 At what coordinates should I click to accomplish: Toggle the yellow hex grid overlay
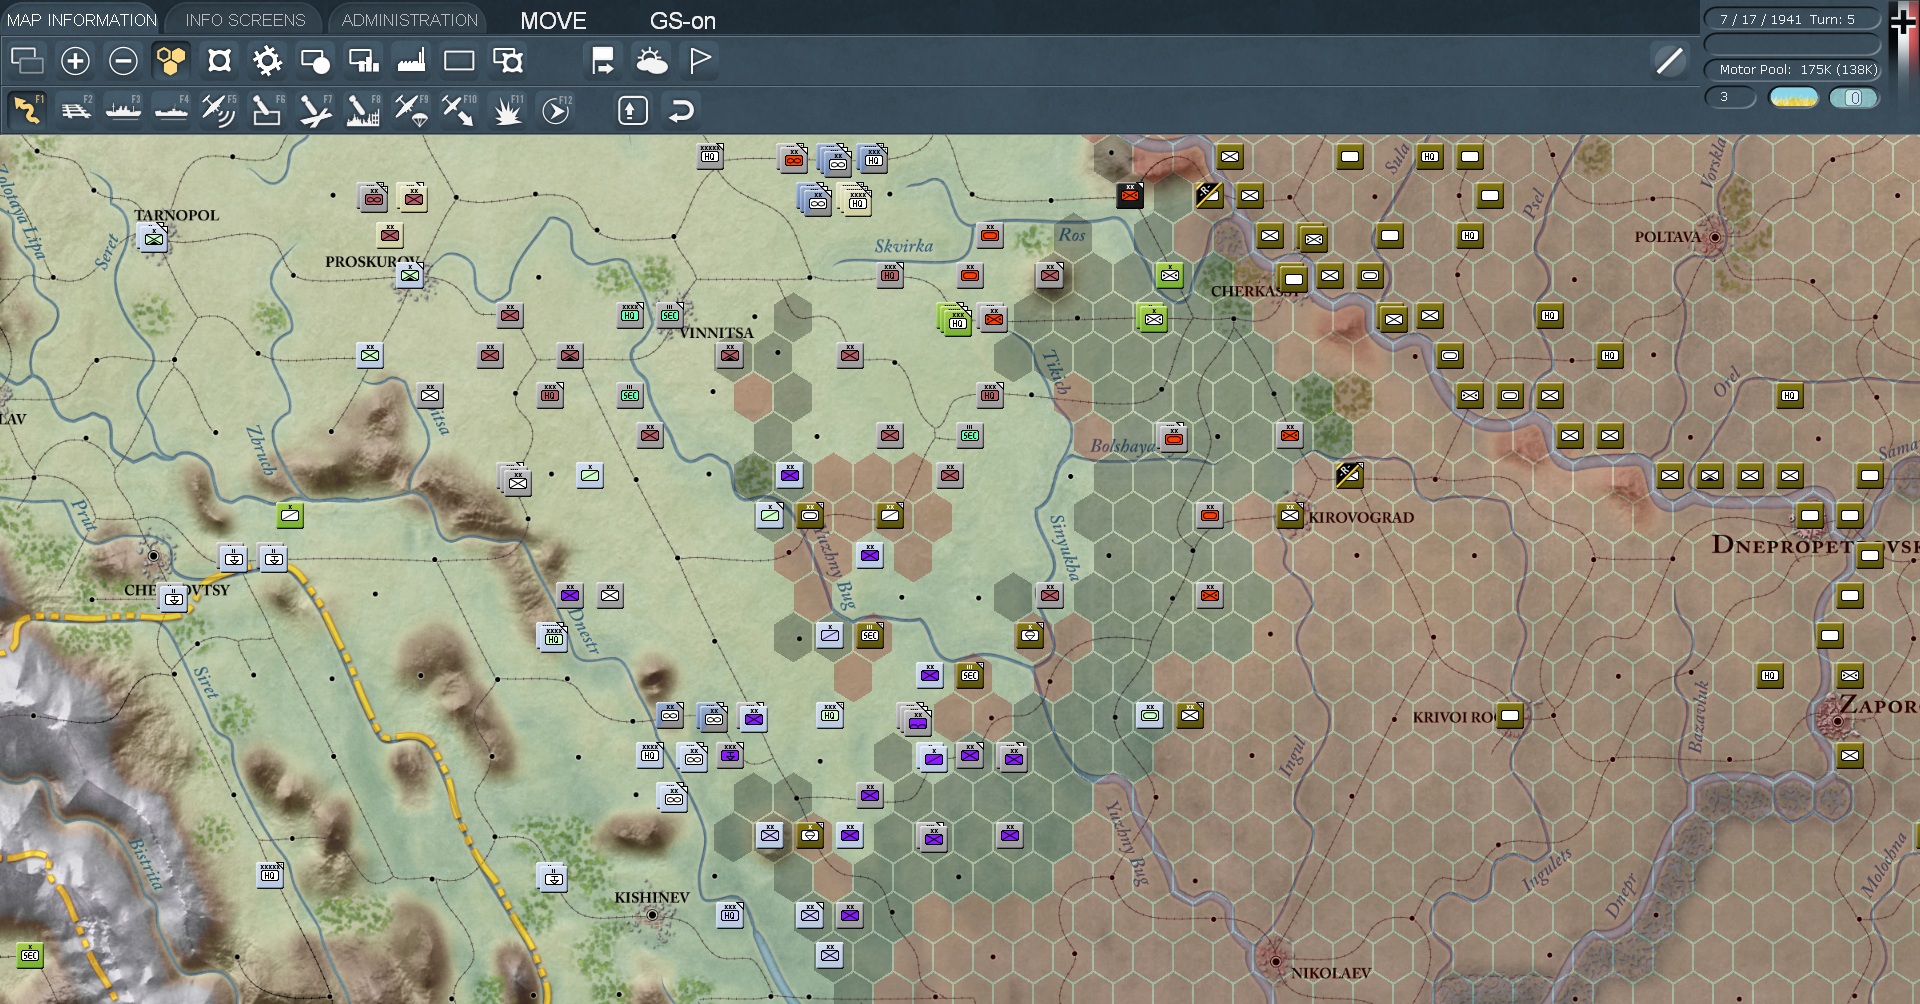click(171, 61)
